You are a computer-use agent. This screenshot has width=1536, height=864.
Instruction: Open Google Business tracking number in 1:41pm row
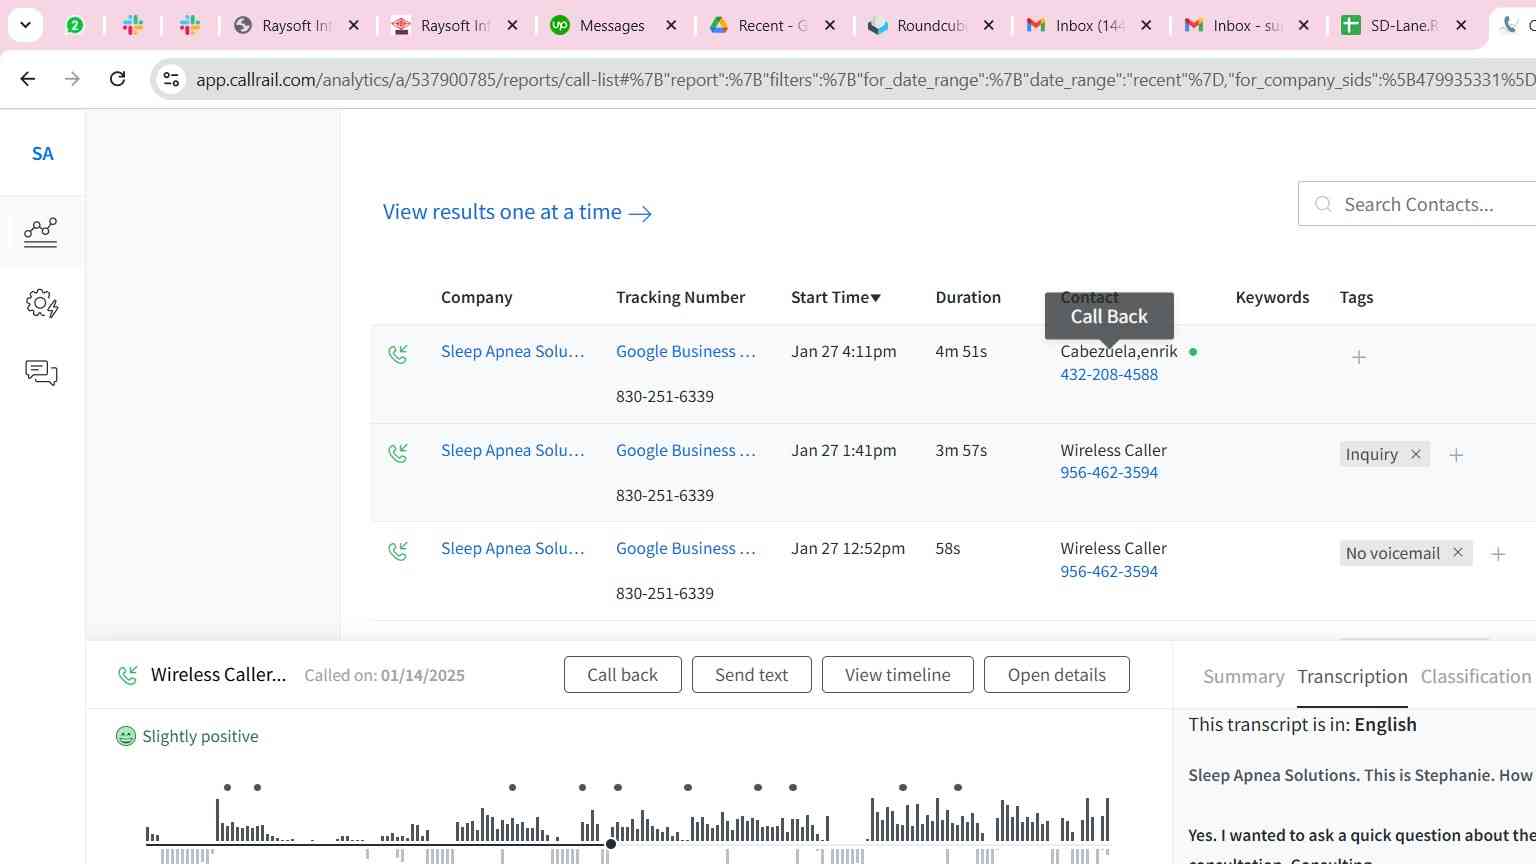(x=686, y=450)
